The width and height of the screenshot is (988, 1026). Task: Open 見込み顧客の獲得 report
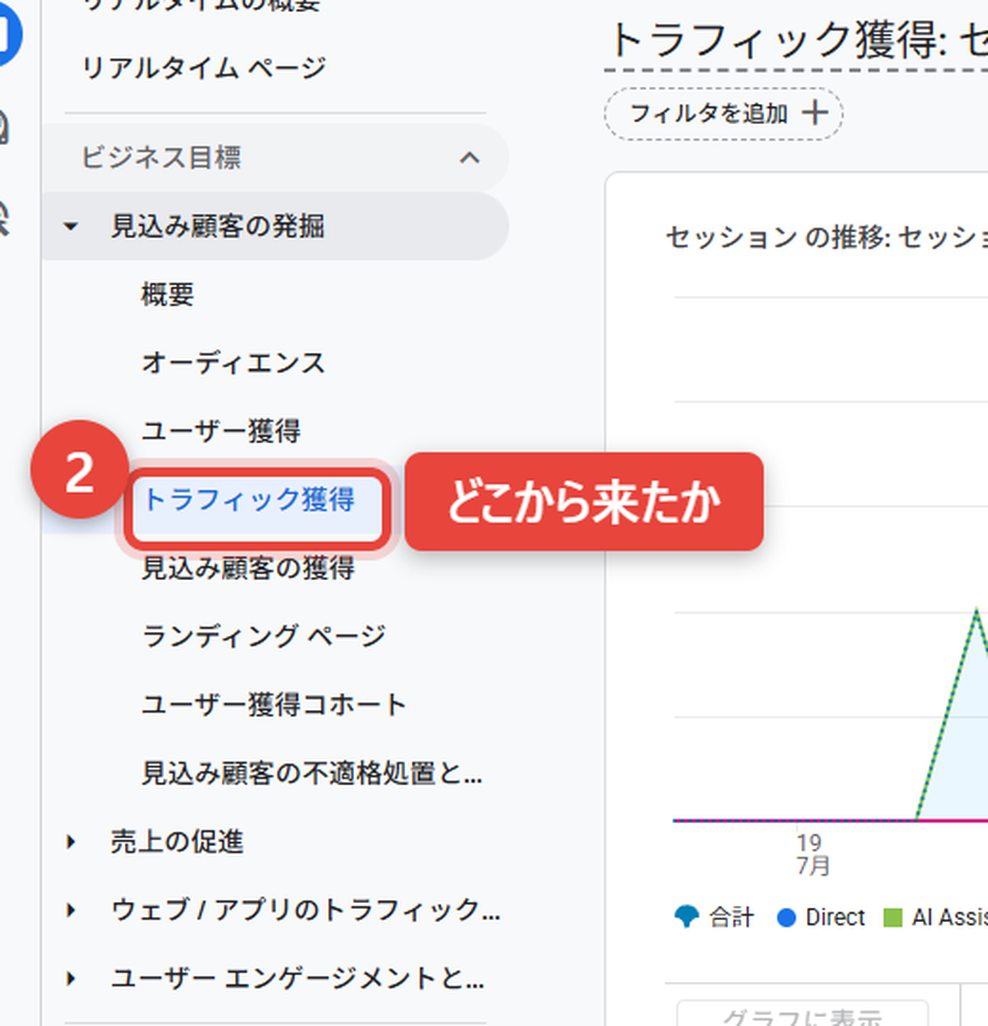pos(249,567)
